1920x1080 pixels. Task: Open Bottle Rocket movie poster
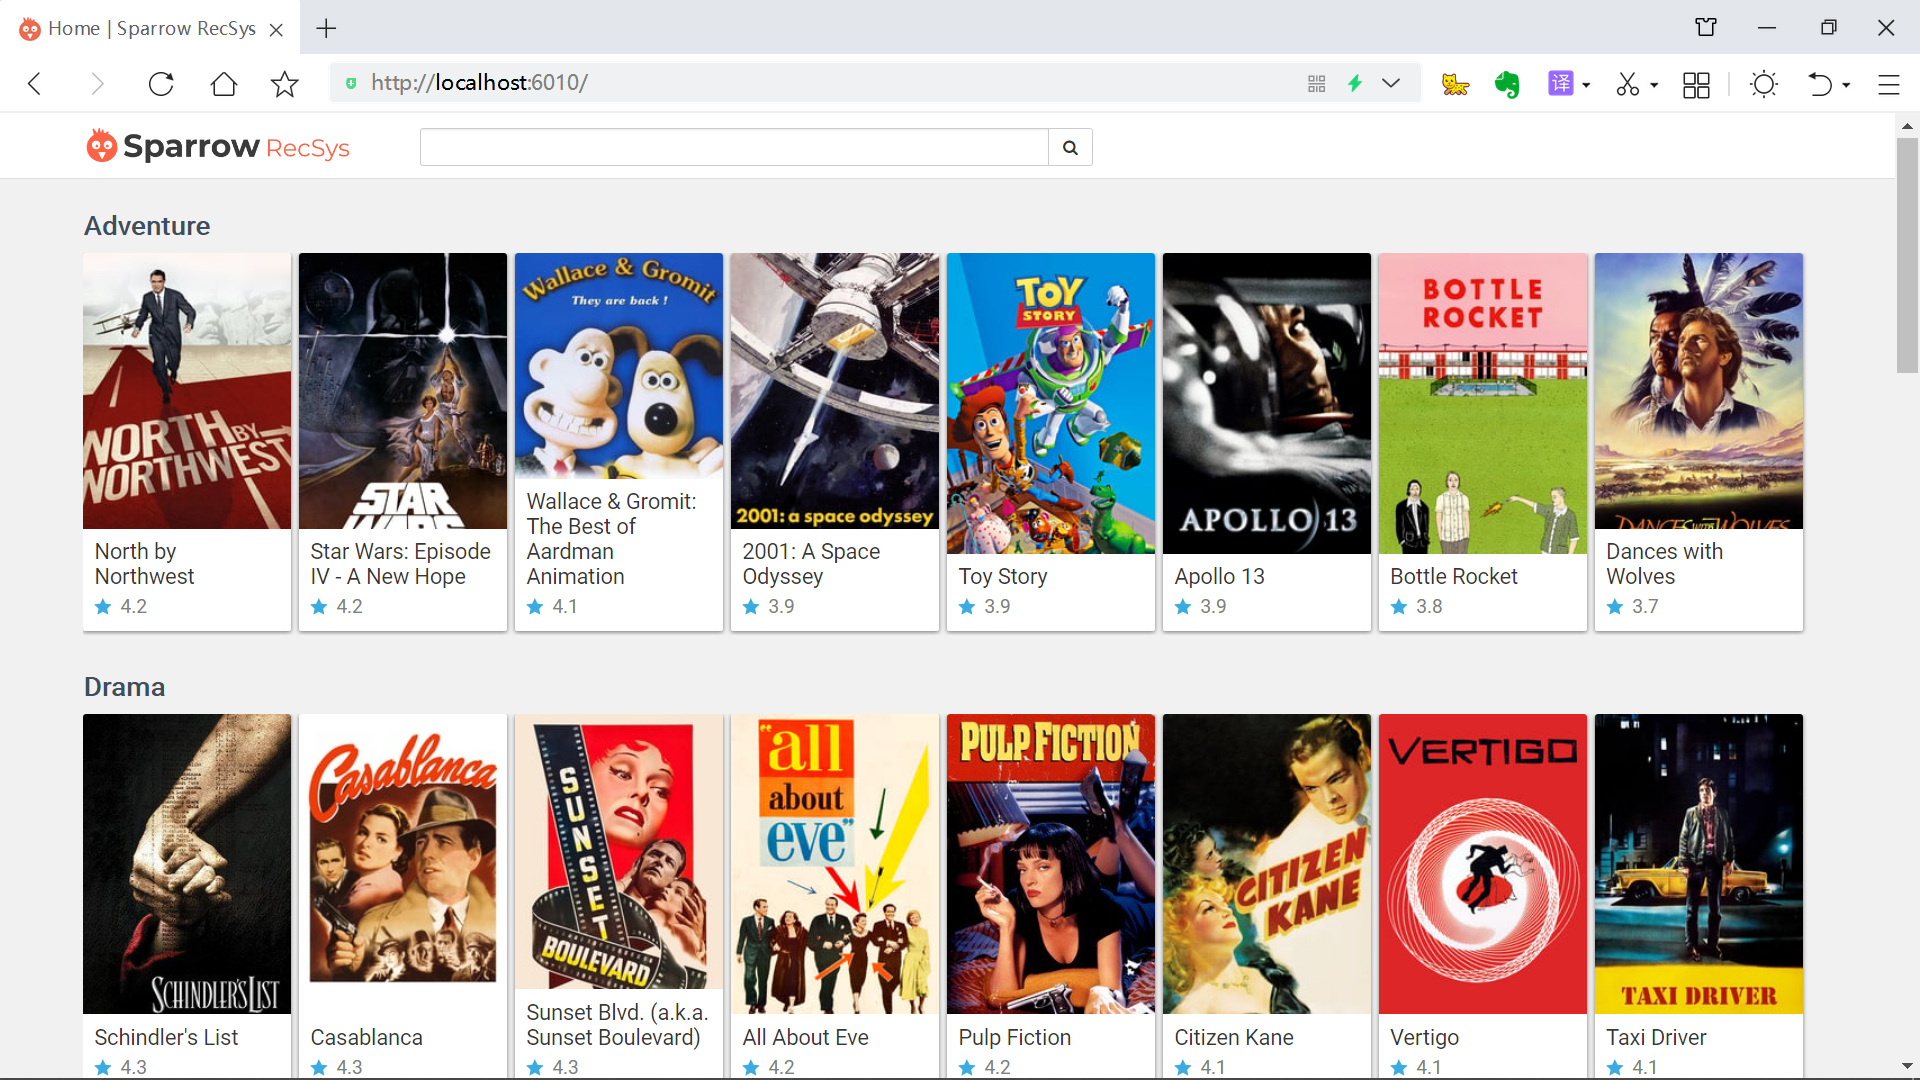click(x=1483, y=403)
